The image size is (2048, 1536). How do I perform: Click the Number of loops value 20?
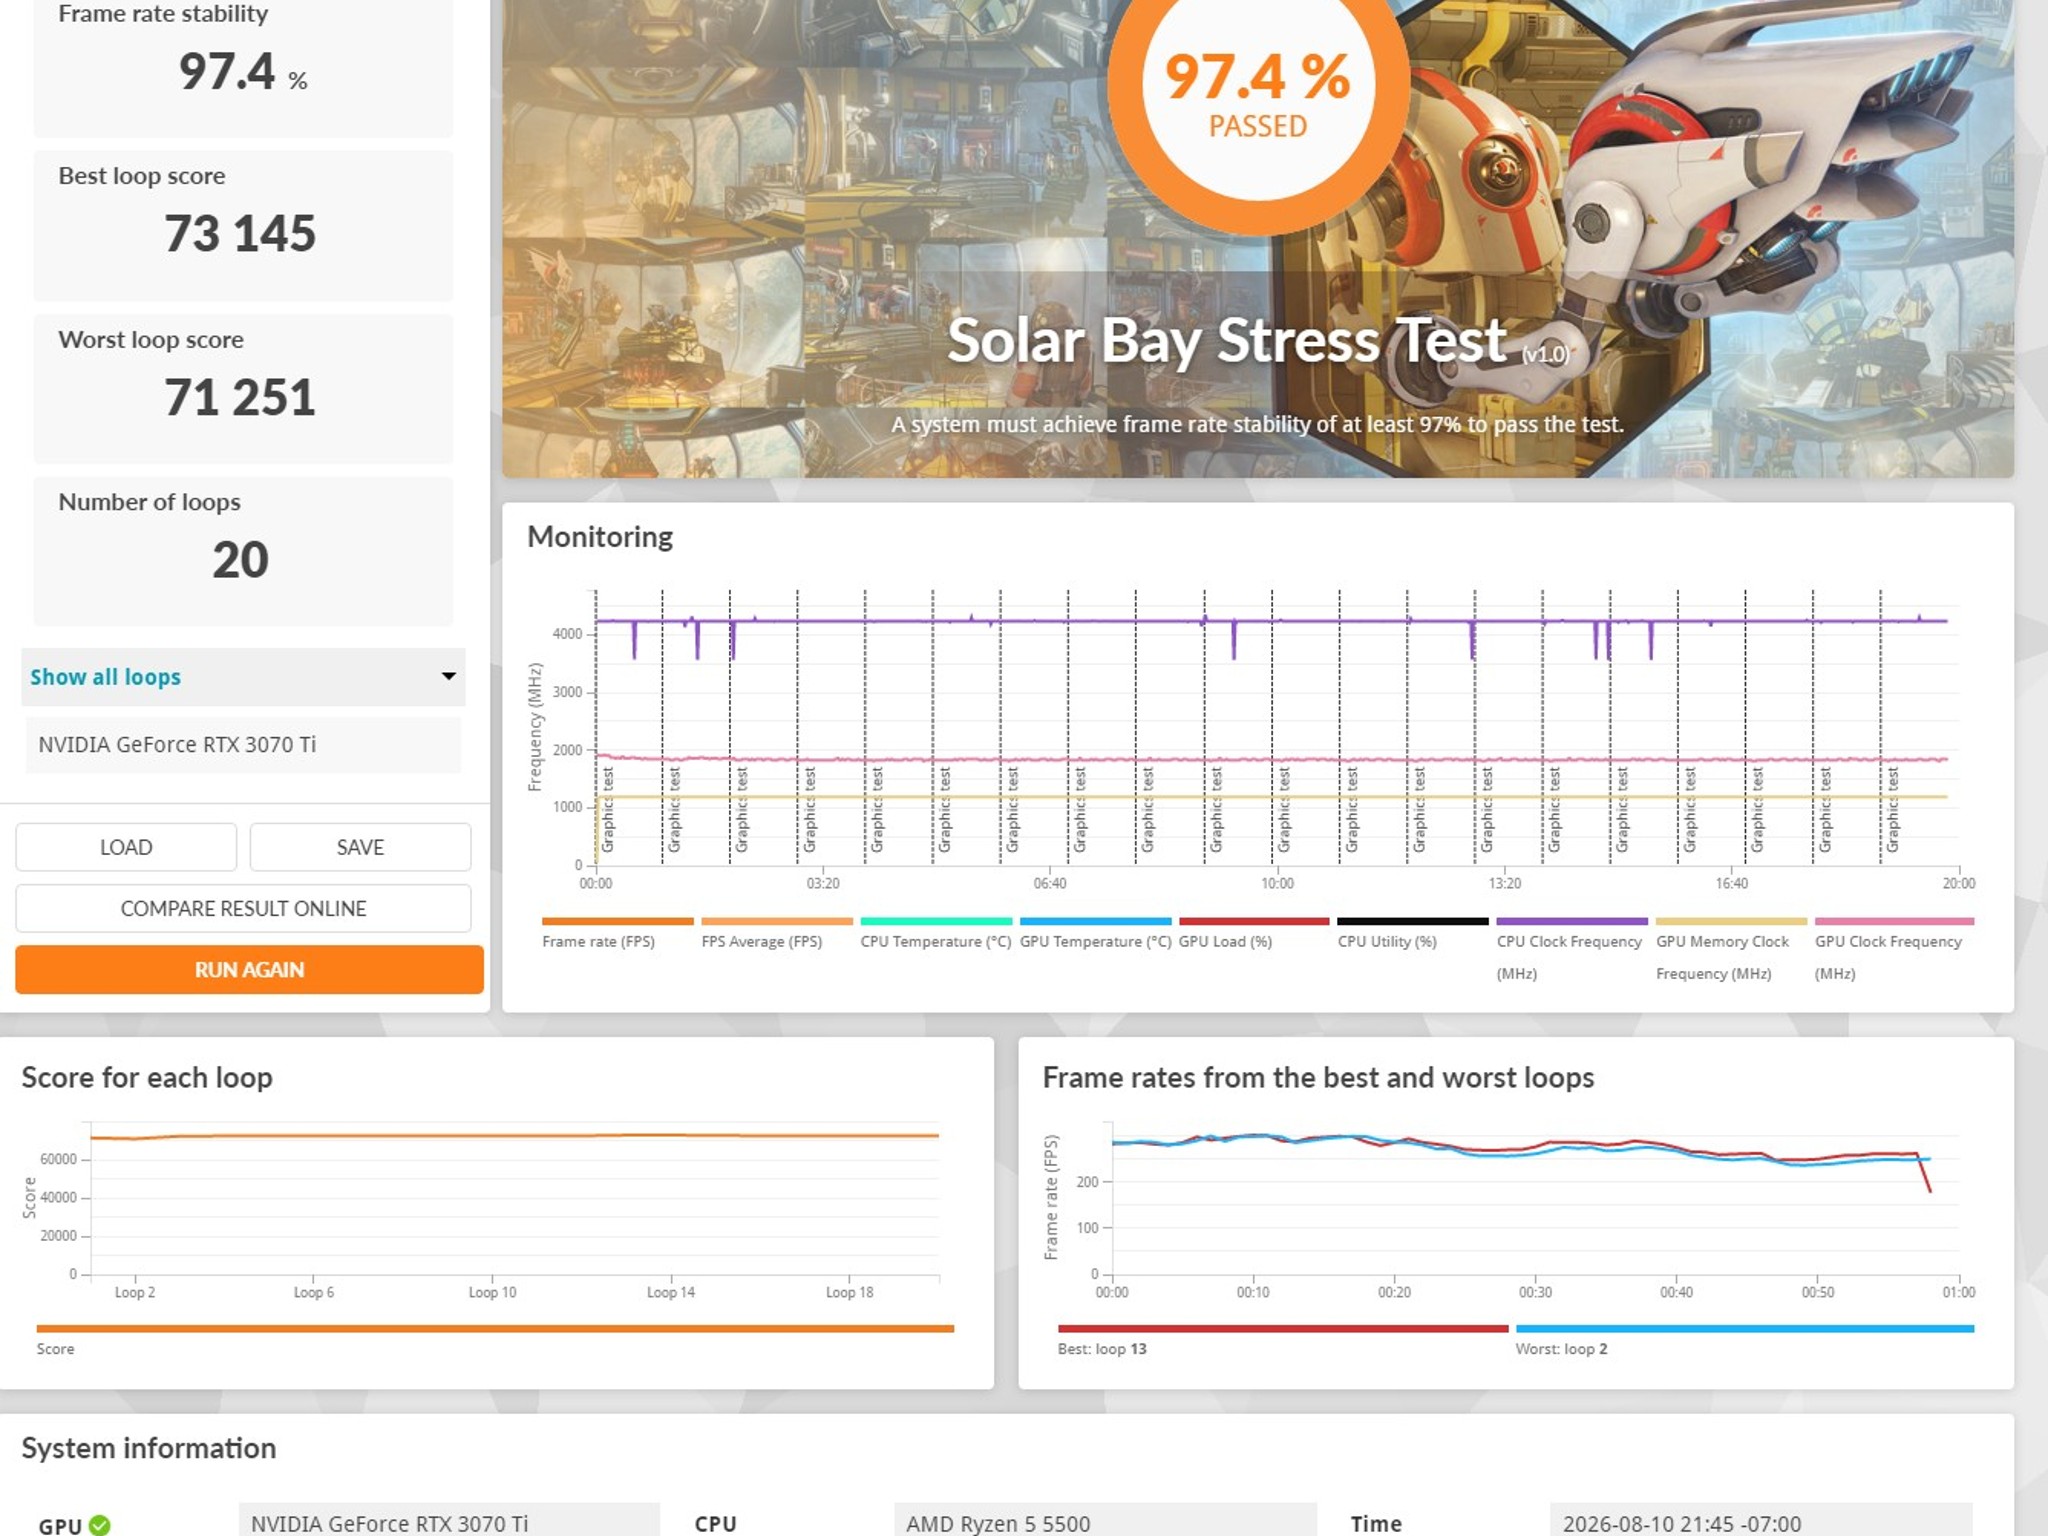[240, 560]
